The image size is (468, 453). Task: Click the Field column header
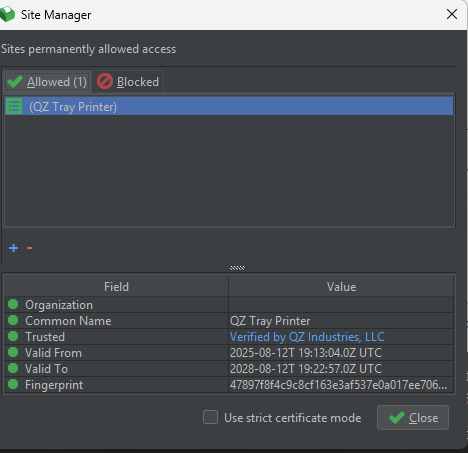click(x=116, y=287)
